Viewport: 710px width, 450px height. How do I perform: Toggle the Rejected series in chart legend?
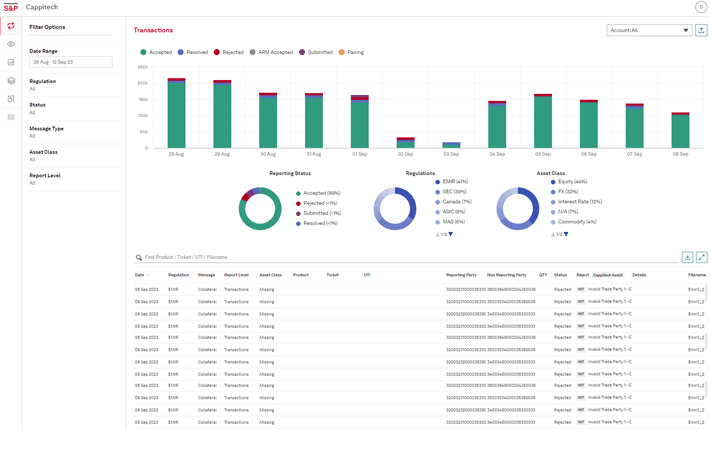click(229, 53)
